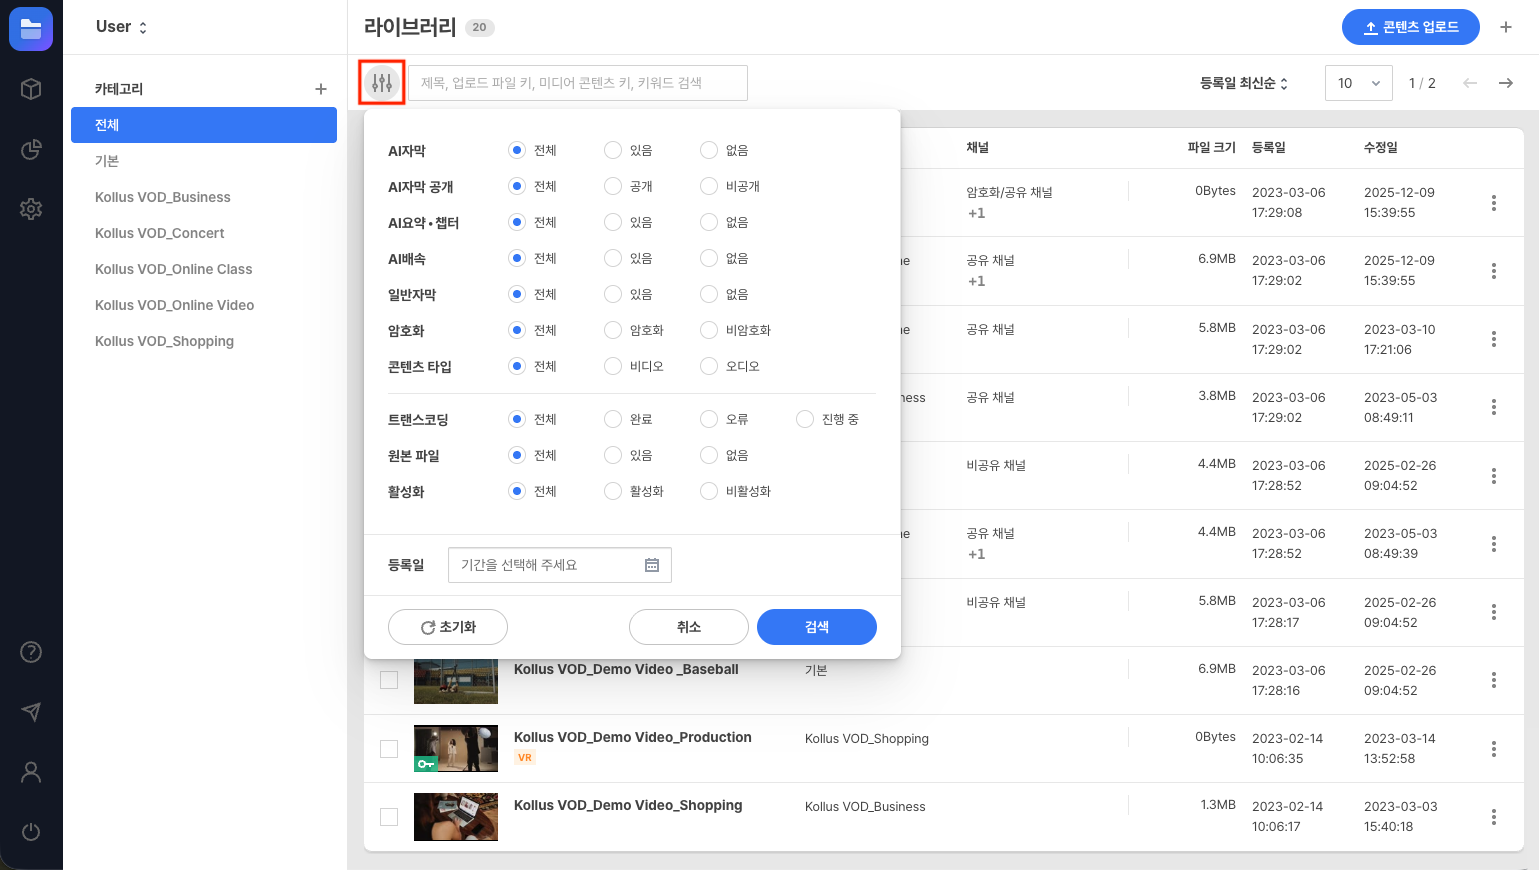Click the 검색 search button in the filter panel
1539x870 pixels.
pyautogui.click(x=816, y=627)
